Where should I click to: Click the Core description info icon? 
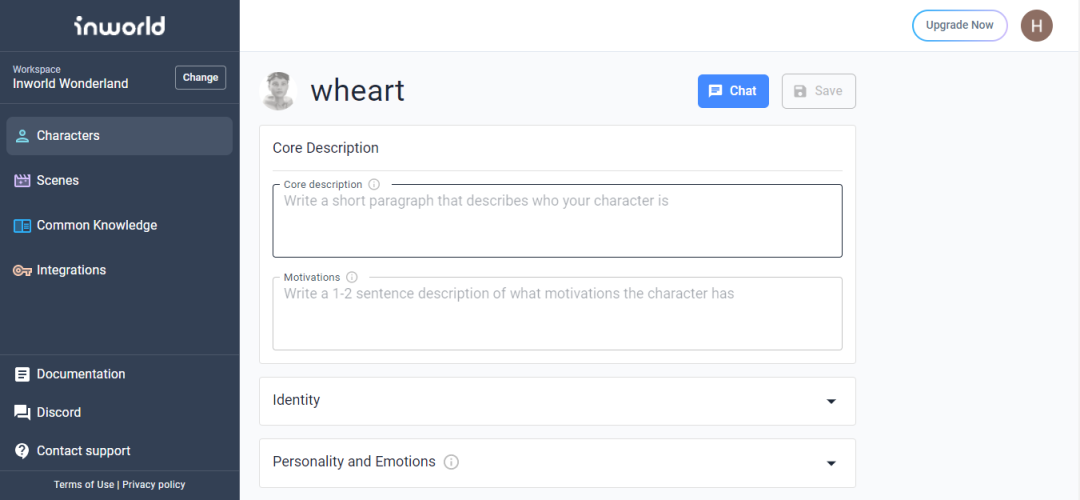point(374,185)
